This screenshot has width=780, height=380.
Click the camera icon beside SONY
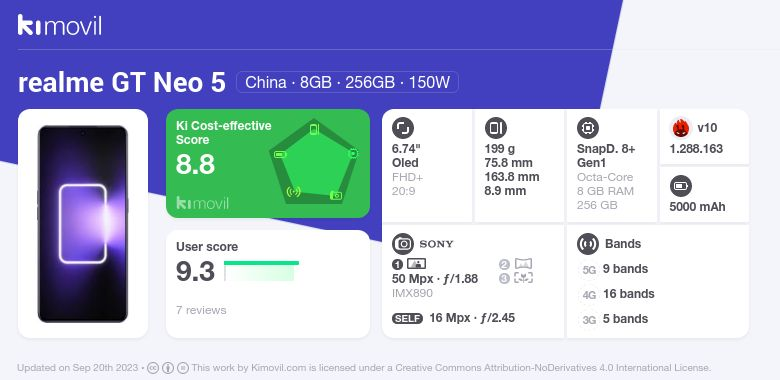coord(402,244)
